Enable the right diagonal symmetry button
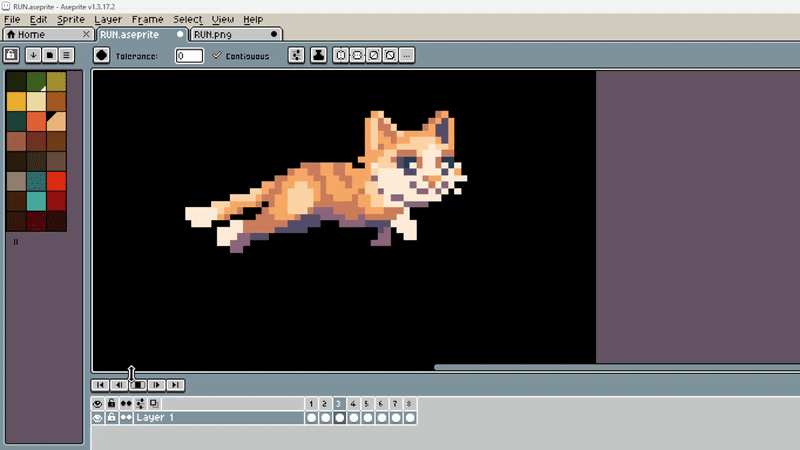The width and height of the screenshot is (800, 450). [373, 55]
